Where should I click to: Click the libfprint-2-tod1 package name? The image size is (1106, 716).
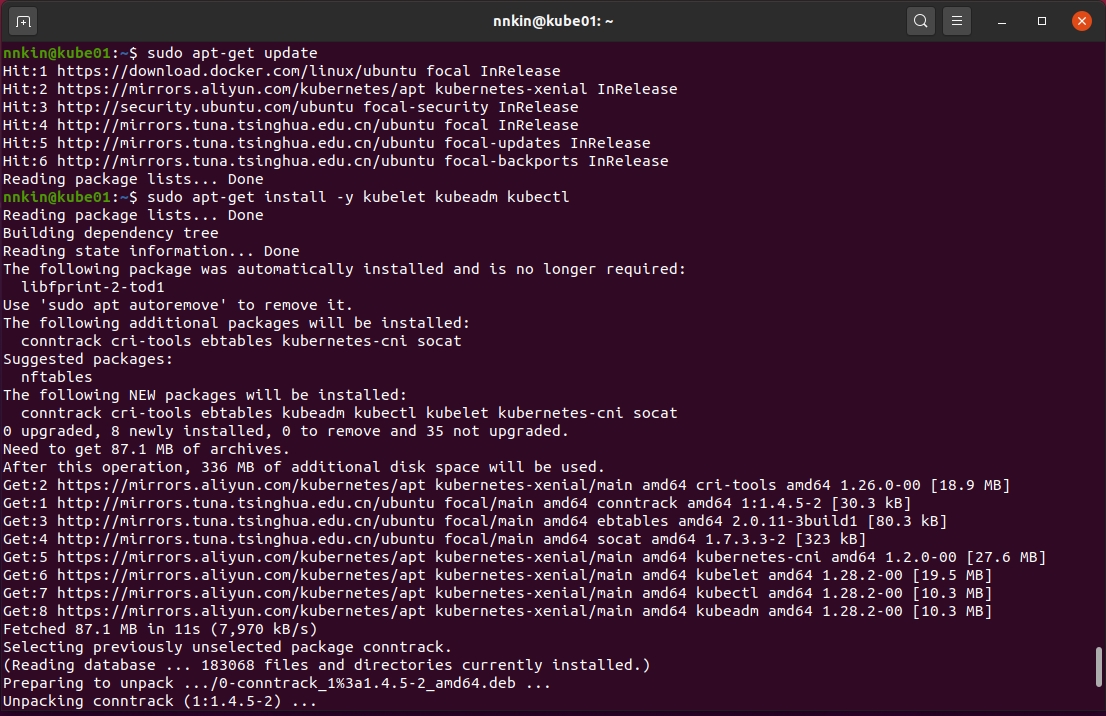[92, 287]
